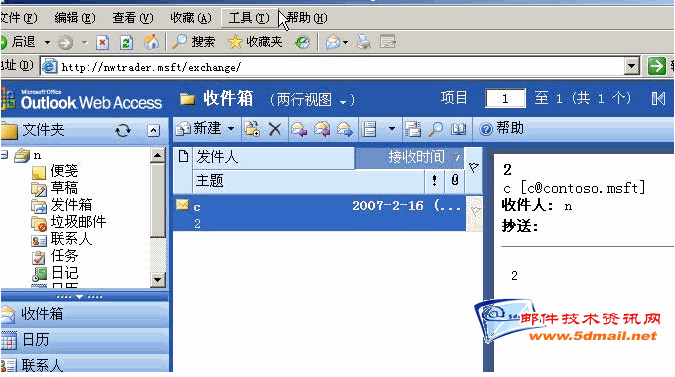Viewport: 675px width, 377px height.
Task: Open the 查看(V) menu
Action: click(133, 18)
